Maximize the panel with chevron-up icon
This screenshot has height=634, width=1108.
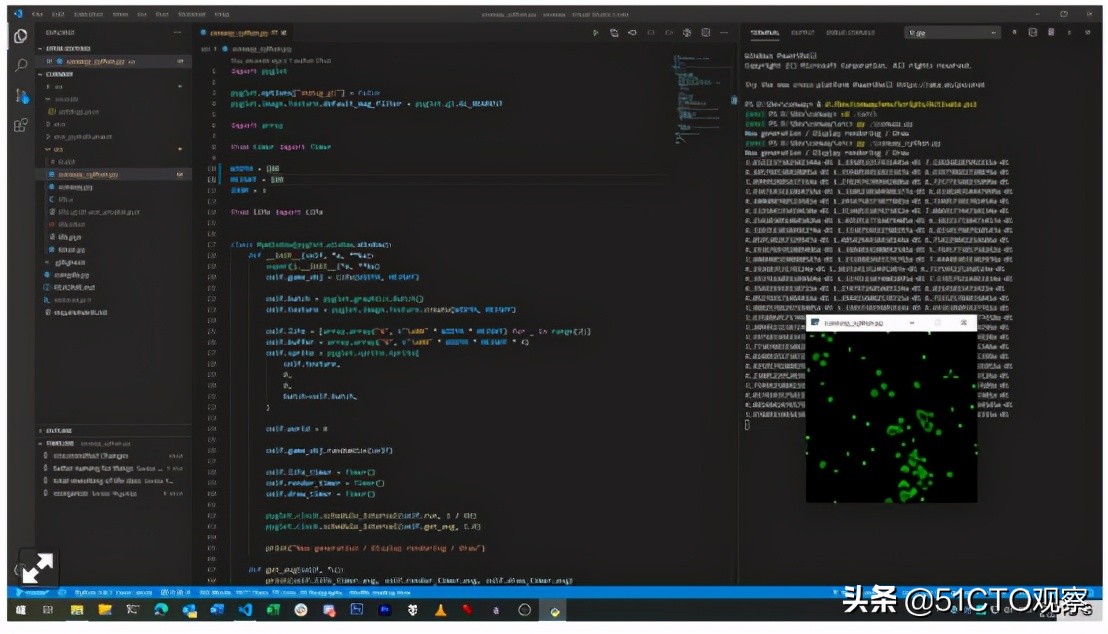pyautogui.click(x=1069, y=33)
